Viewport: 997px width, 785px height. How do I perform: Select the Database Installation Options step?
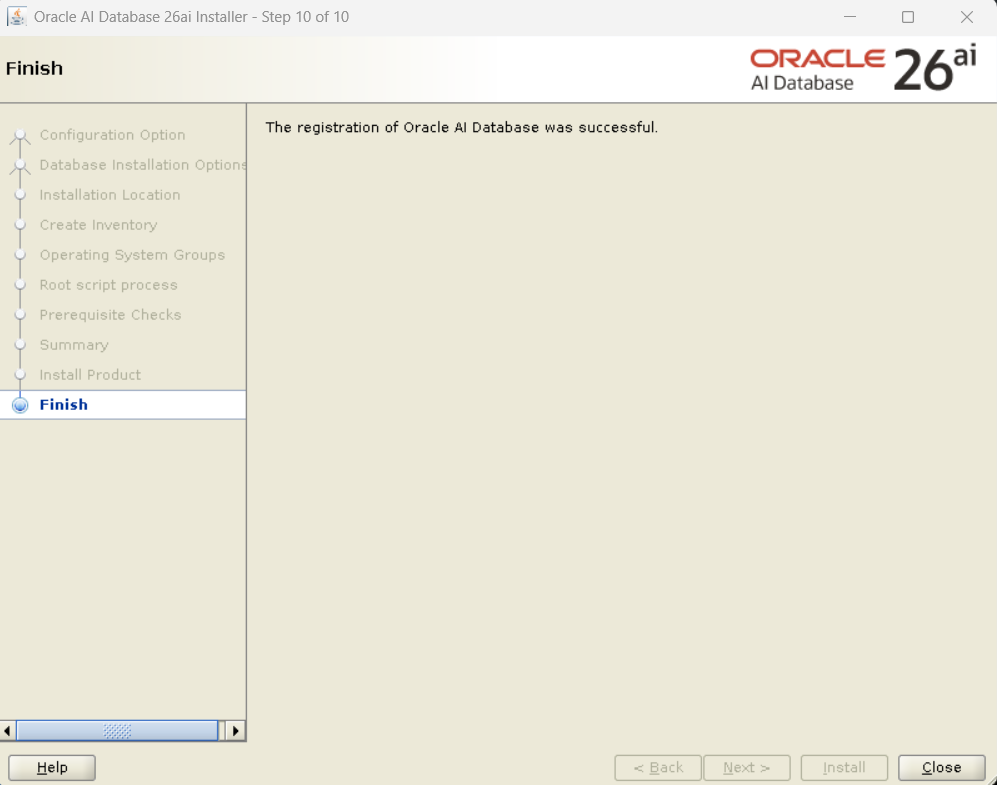point(142,165)
